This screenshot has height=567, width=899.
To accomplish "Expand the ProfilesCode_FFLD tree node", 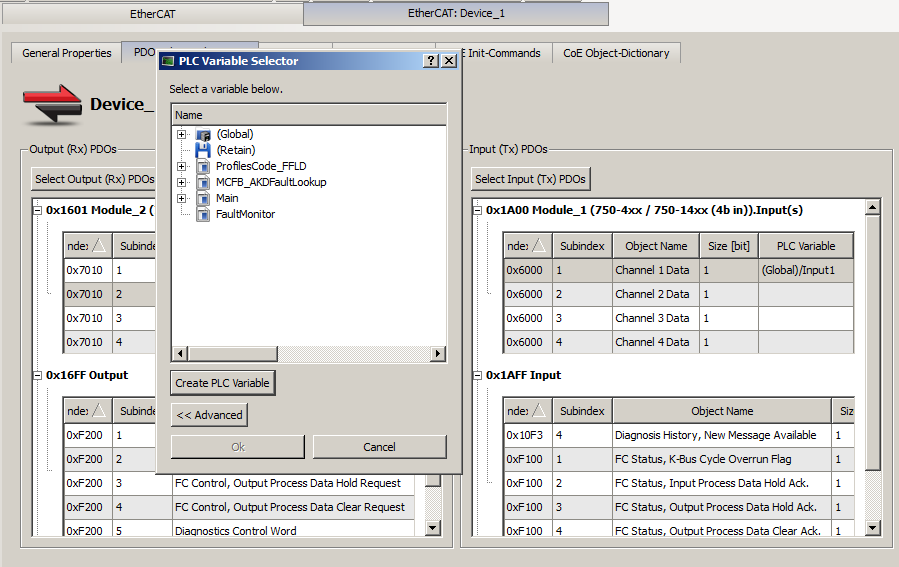I will coord(182,167).
